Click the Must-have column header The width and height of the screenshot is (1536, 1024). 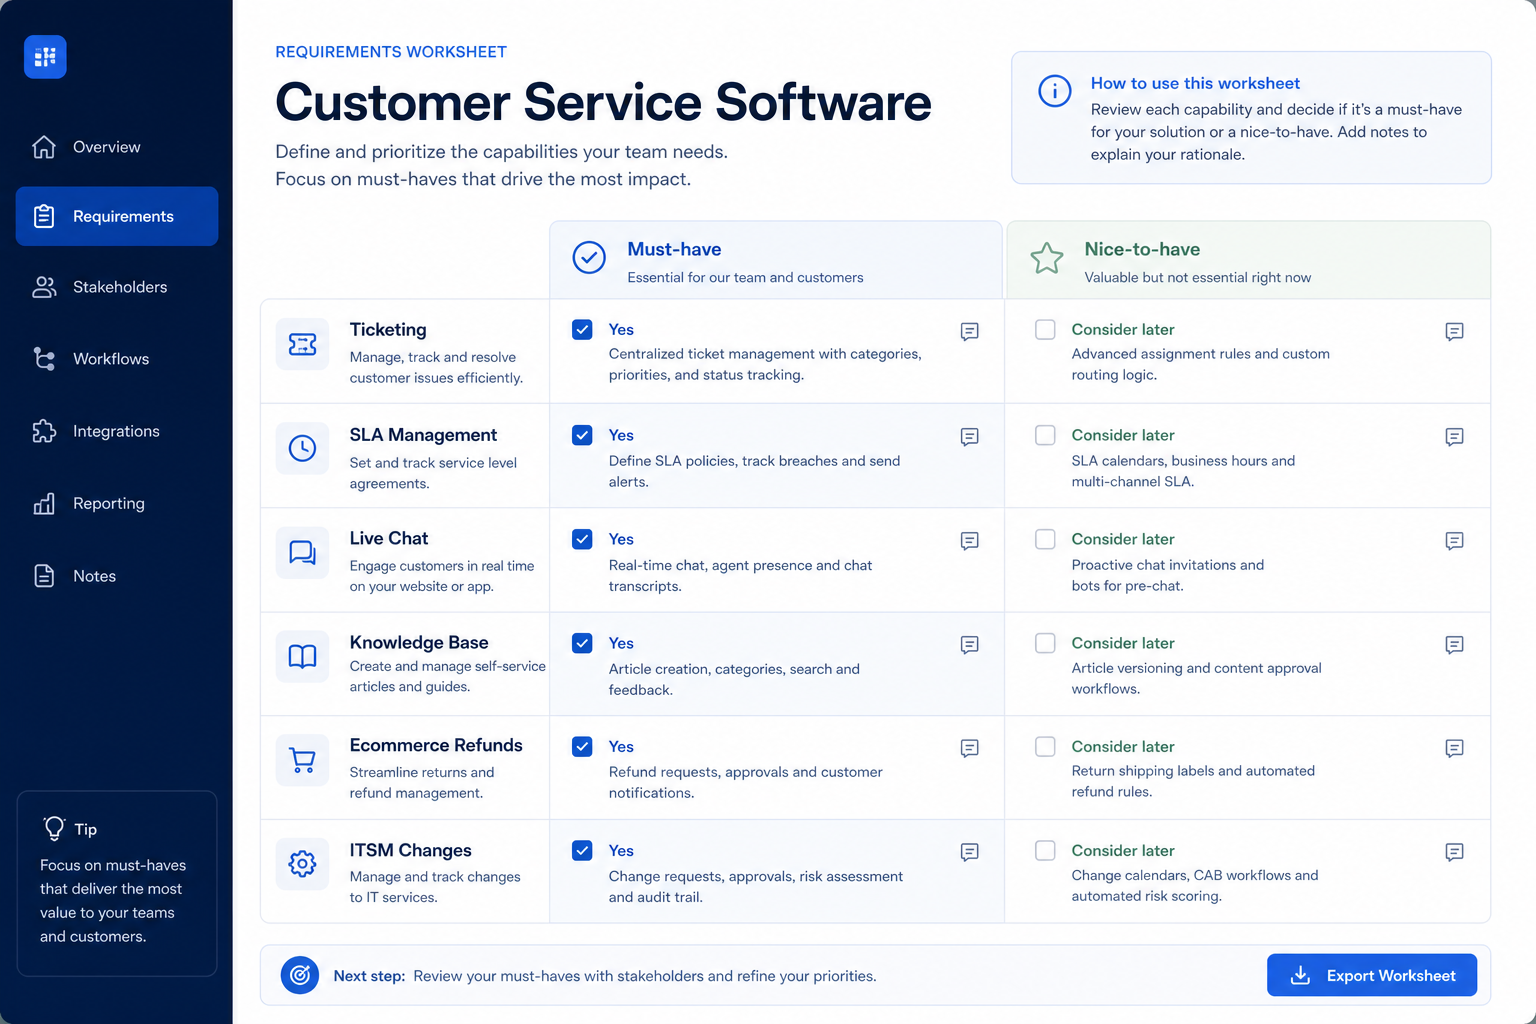tap(775, 260)
